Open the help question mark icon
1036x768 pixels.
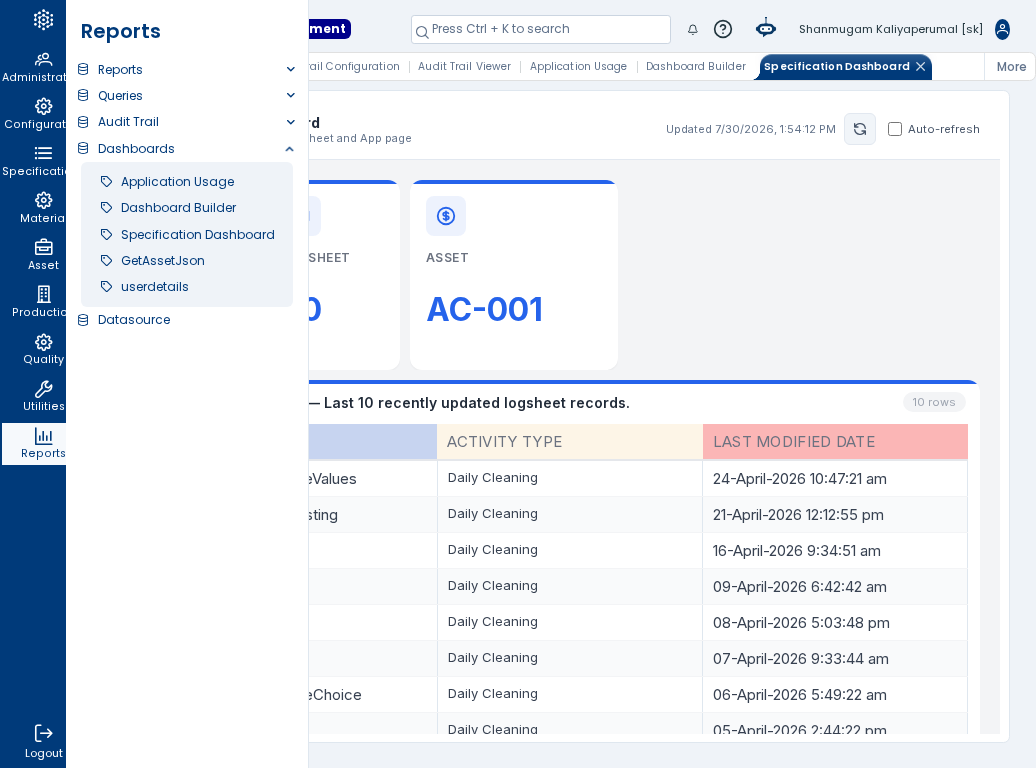pyautogui.click(x=723, y=29)
